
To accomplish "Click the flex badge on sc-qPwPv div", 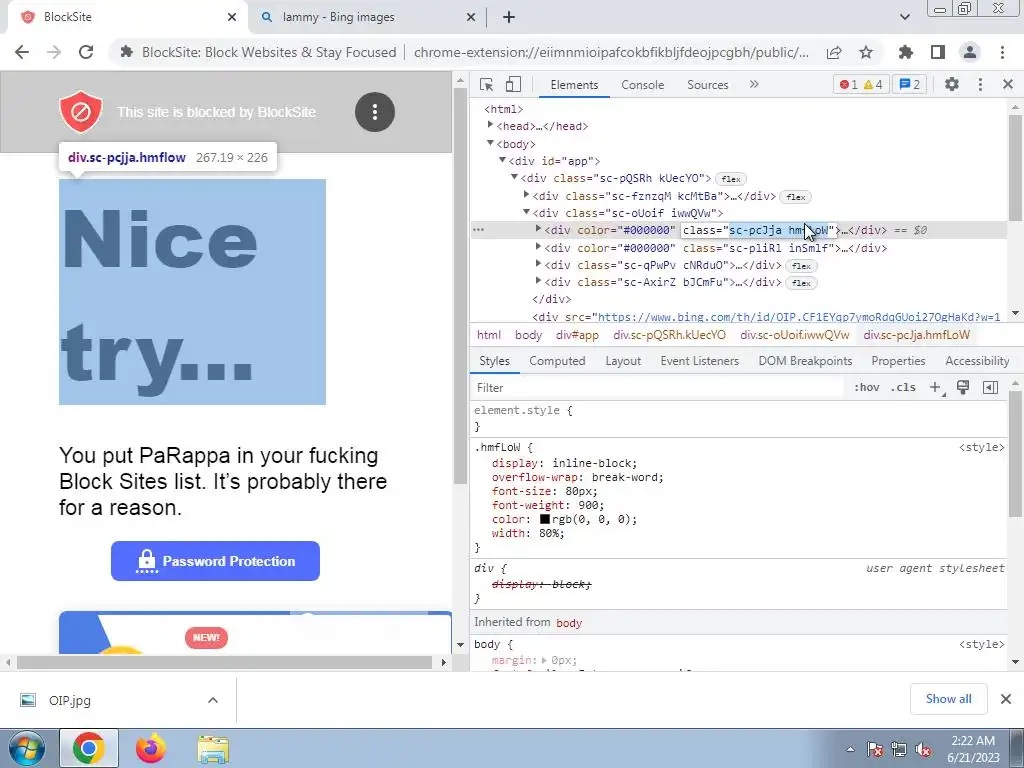I will click(x=801, y=266).
